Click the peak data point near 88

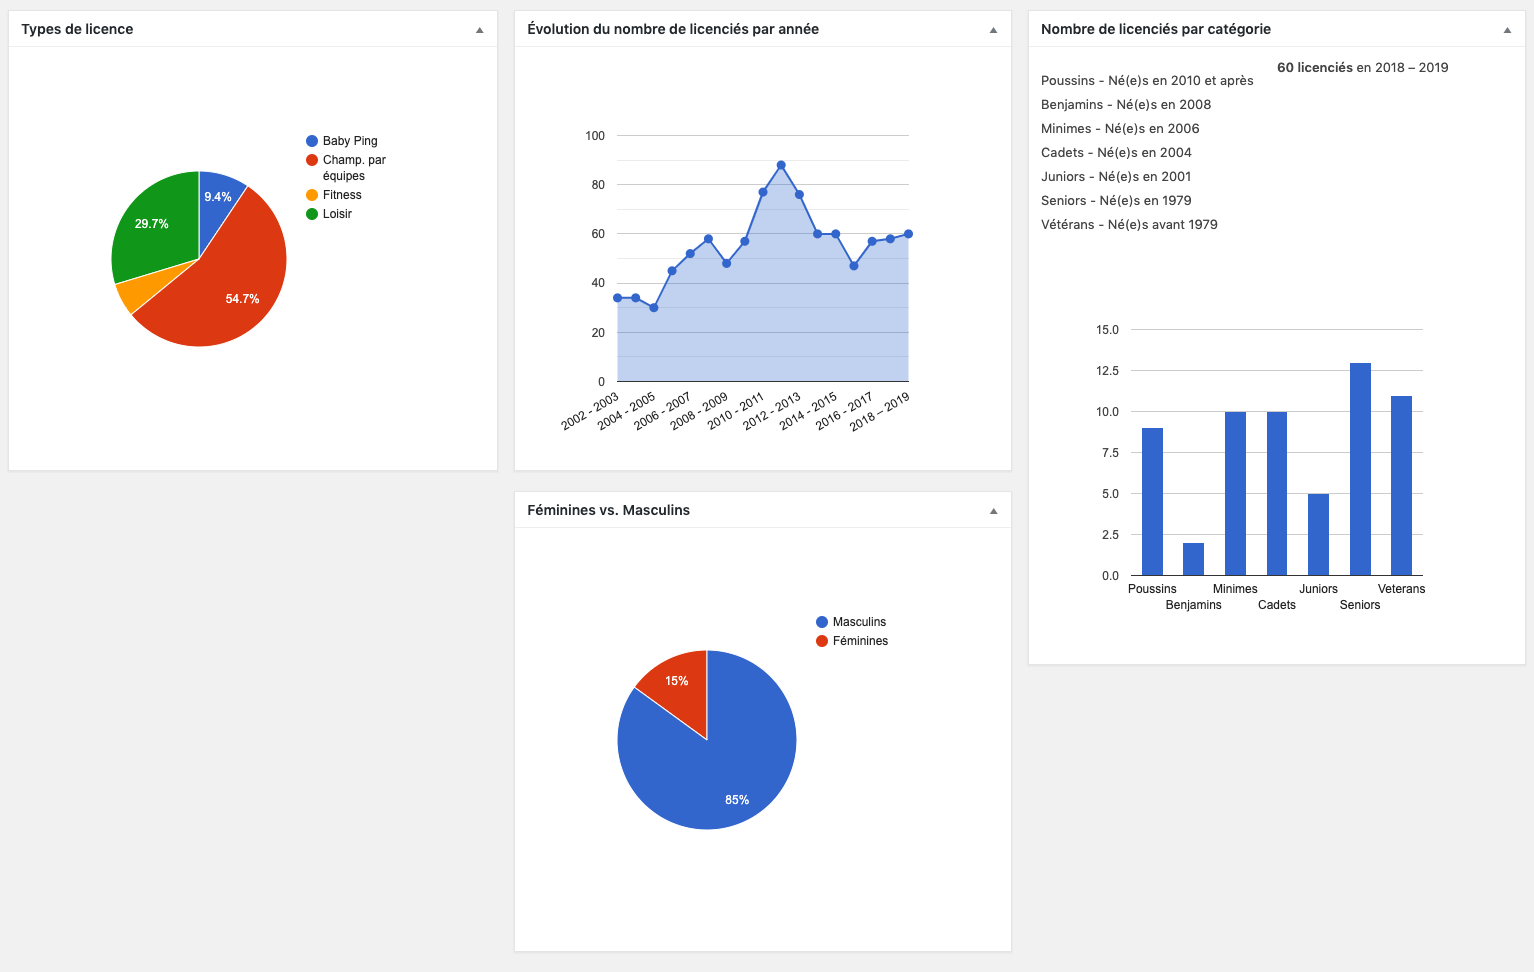pos(781,165)
